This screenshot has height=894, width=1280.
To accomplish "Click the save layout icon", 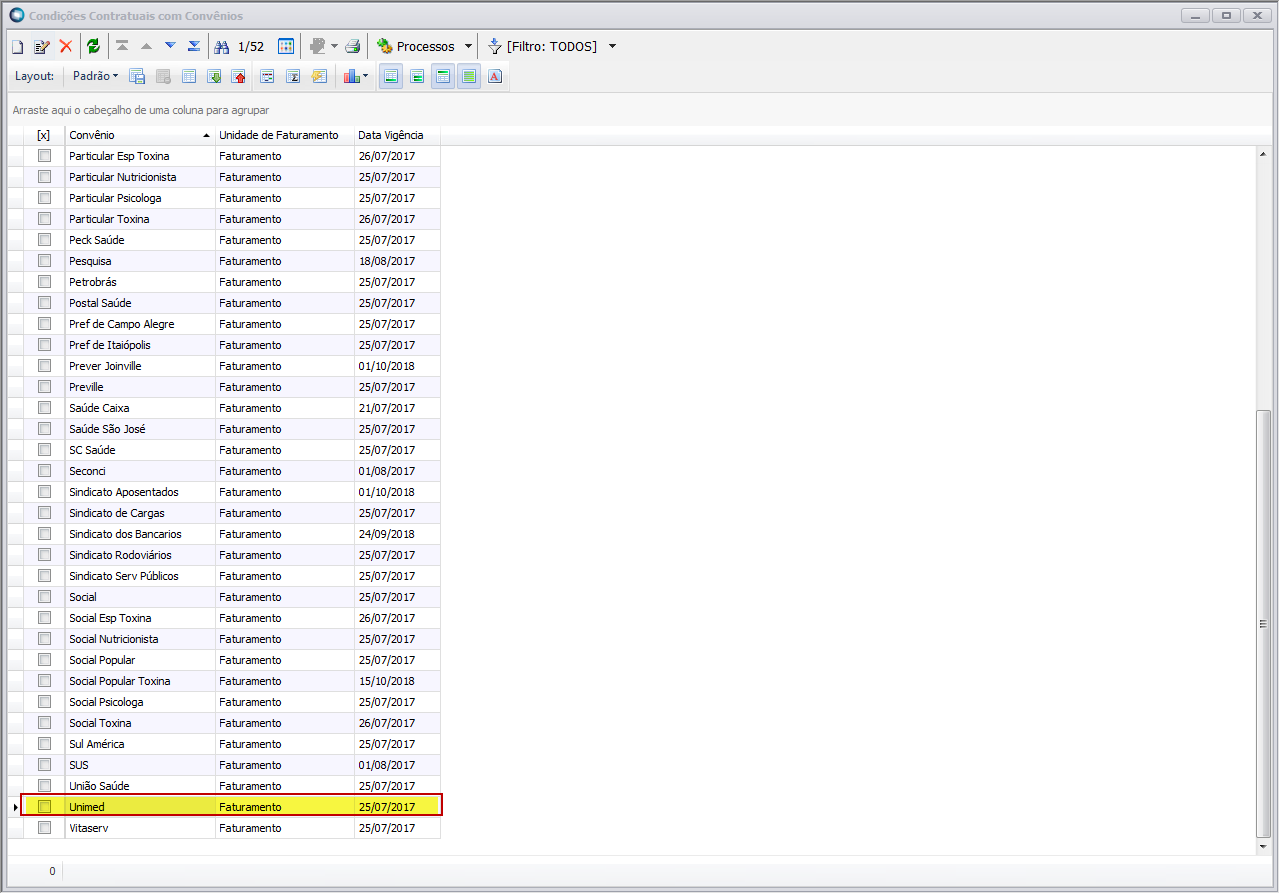I will [138, 76].
